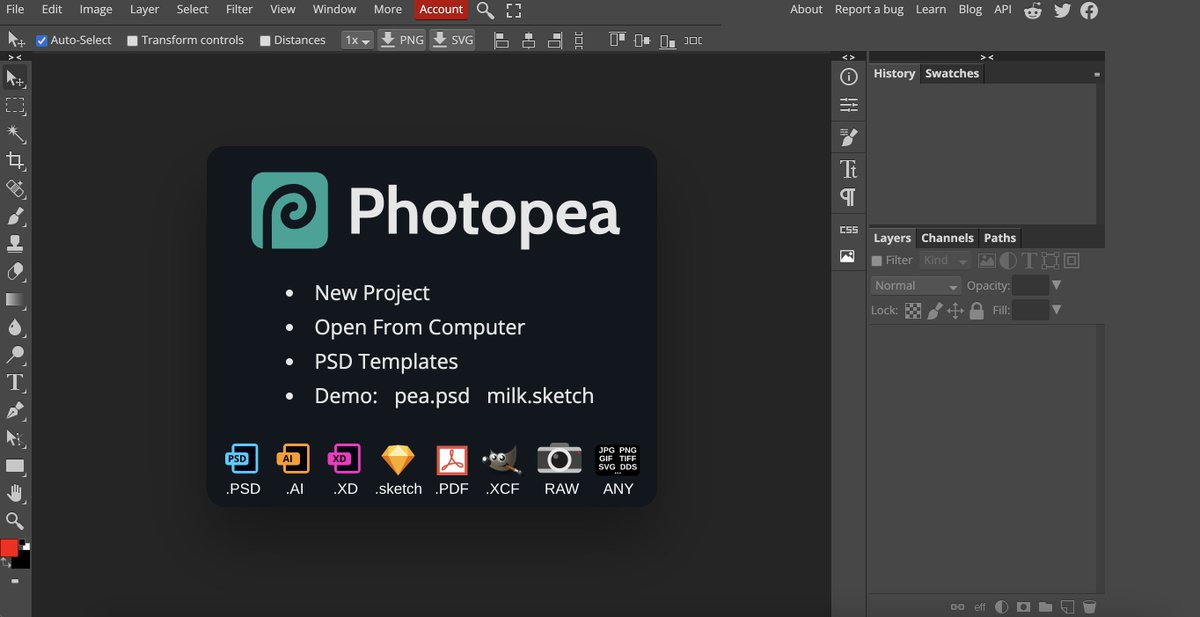Expand the Fill slider arrow
This screenshot has width=1200, height=617.
[x=1056, y=311]
